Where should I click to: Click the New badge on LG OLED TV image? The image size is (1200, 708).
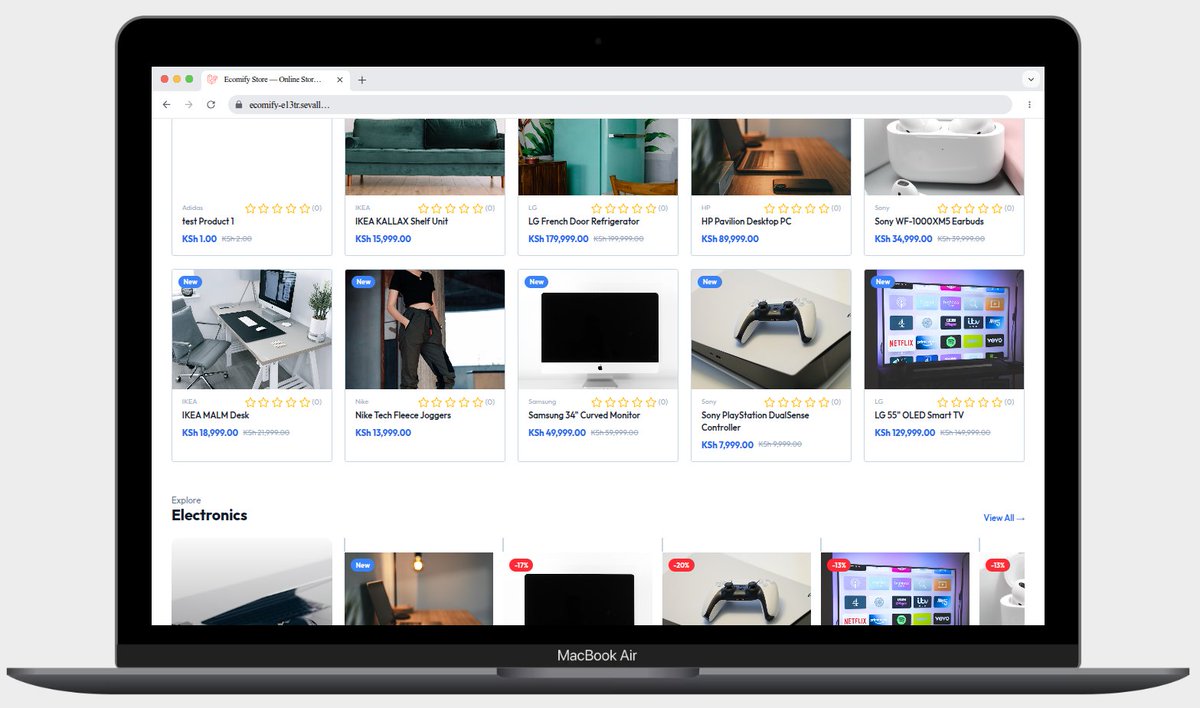[x=882, y=282]
